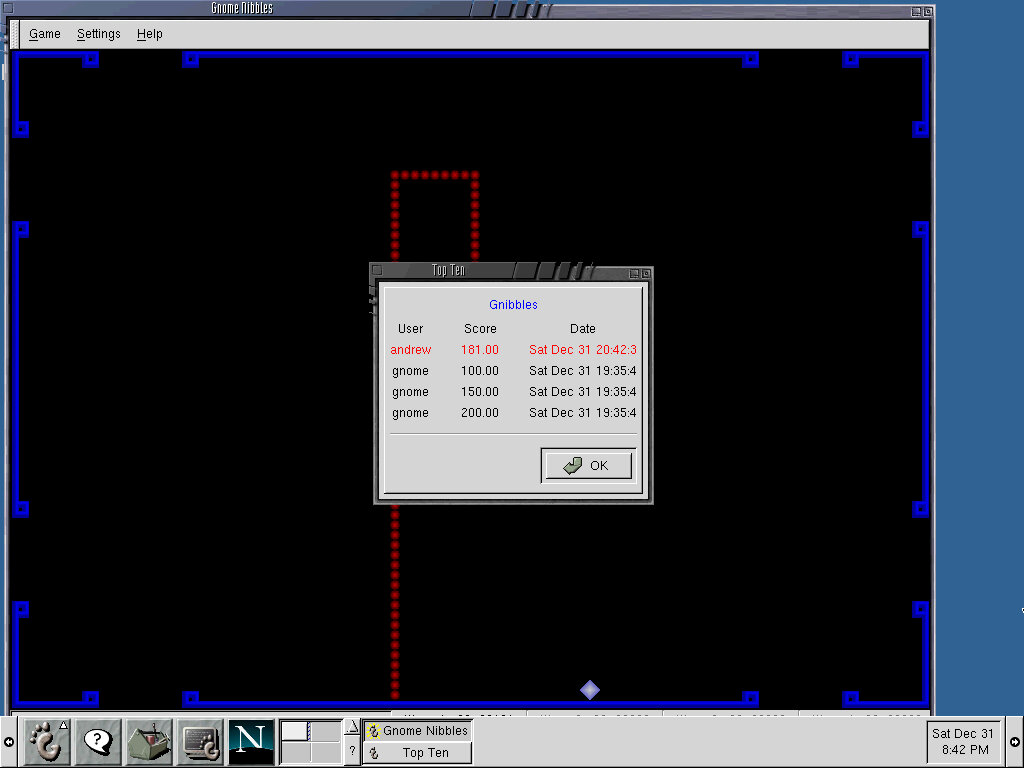1024x768 pixels.
Task: Open the Help menu
Action: coord(149,34)
